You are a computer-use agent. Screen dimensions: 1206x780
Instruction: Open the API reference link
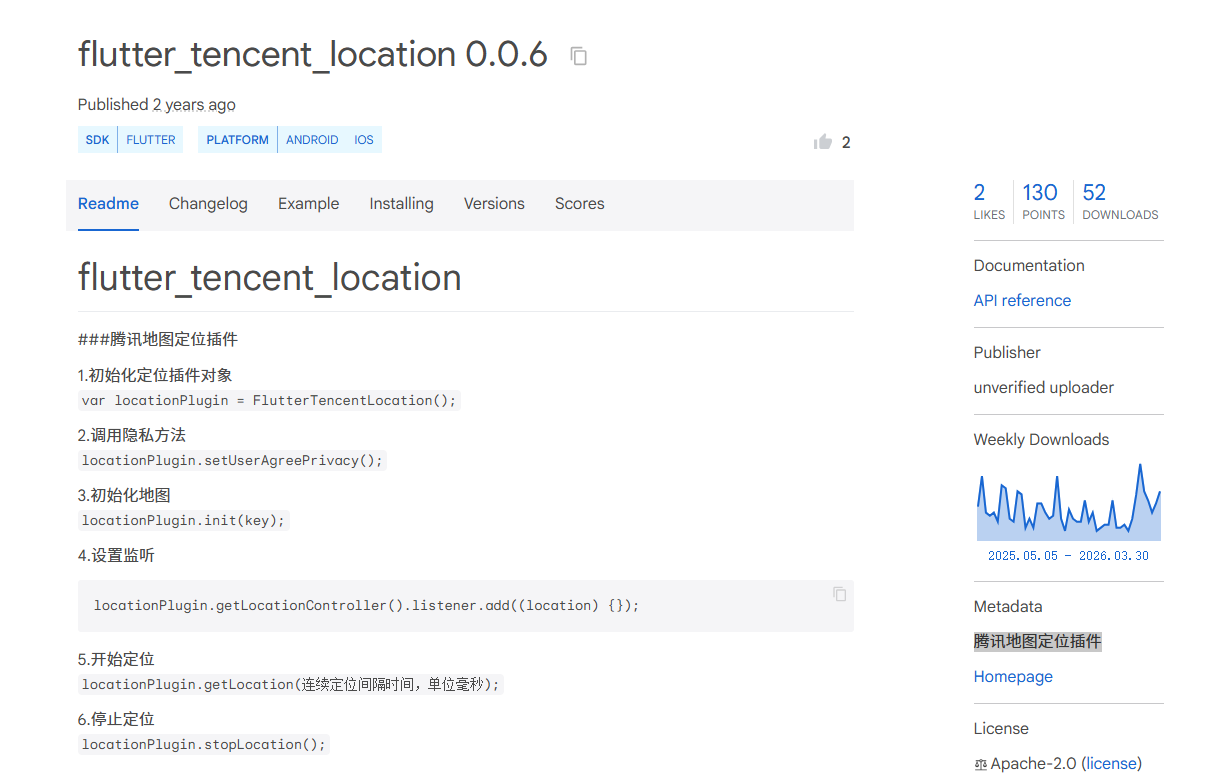[1022, 301]
